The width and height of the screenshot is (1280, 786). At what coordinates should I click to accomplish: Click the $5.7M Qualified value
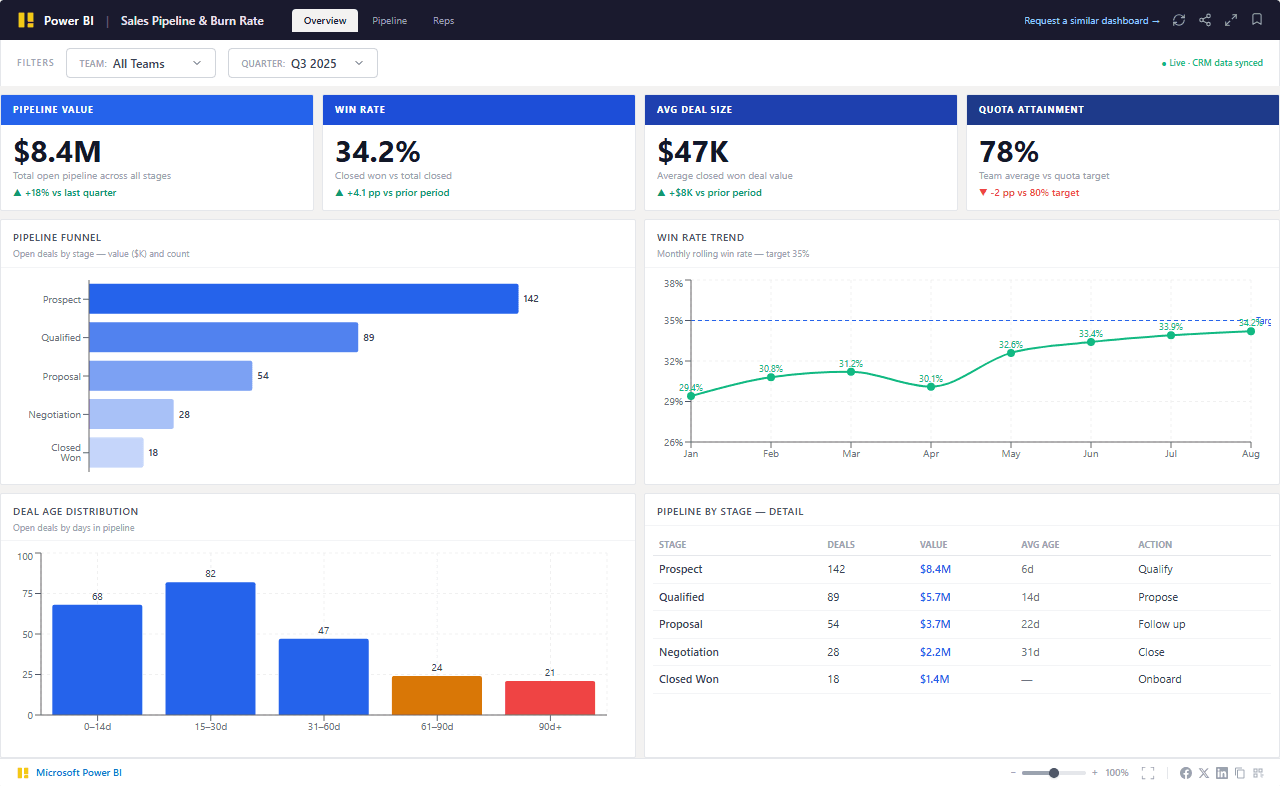coord(935,597)
